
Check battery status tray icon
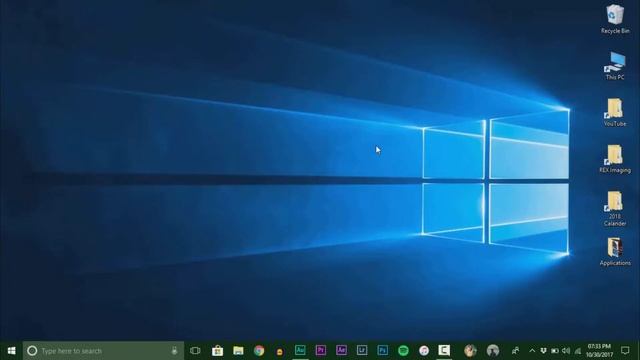555,351
